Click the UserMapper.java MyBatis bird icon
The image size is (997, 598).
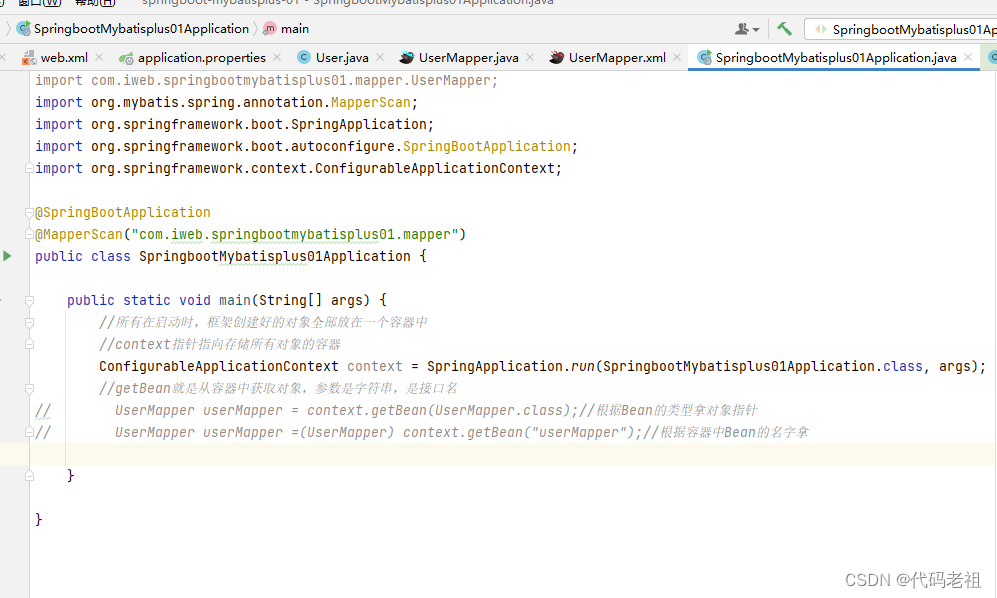point(406,57)
